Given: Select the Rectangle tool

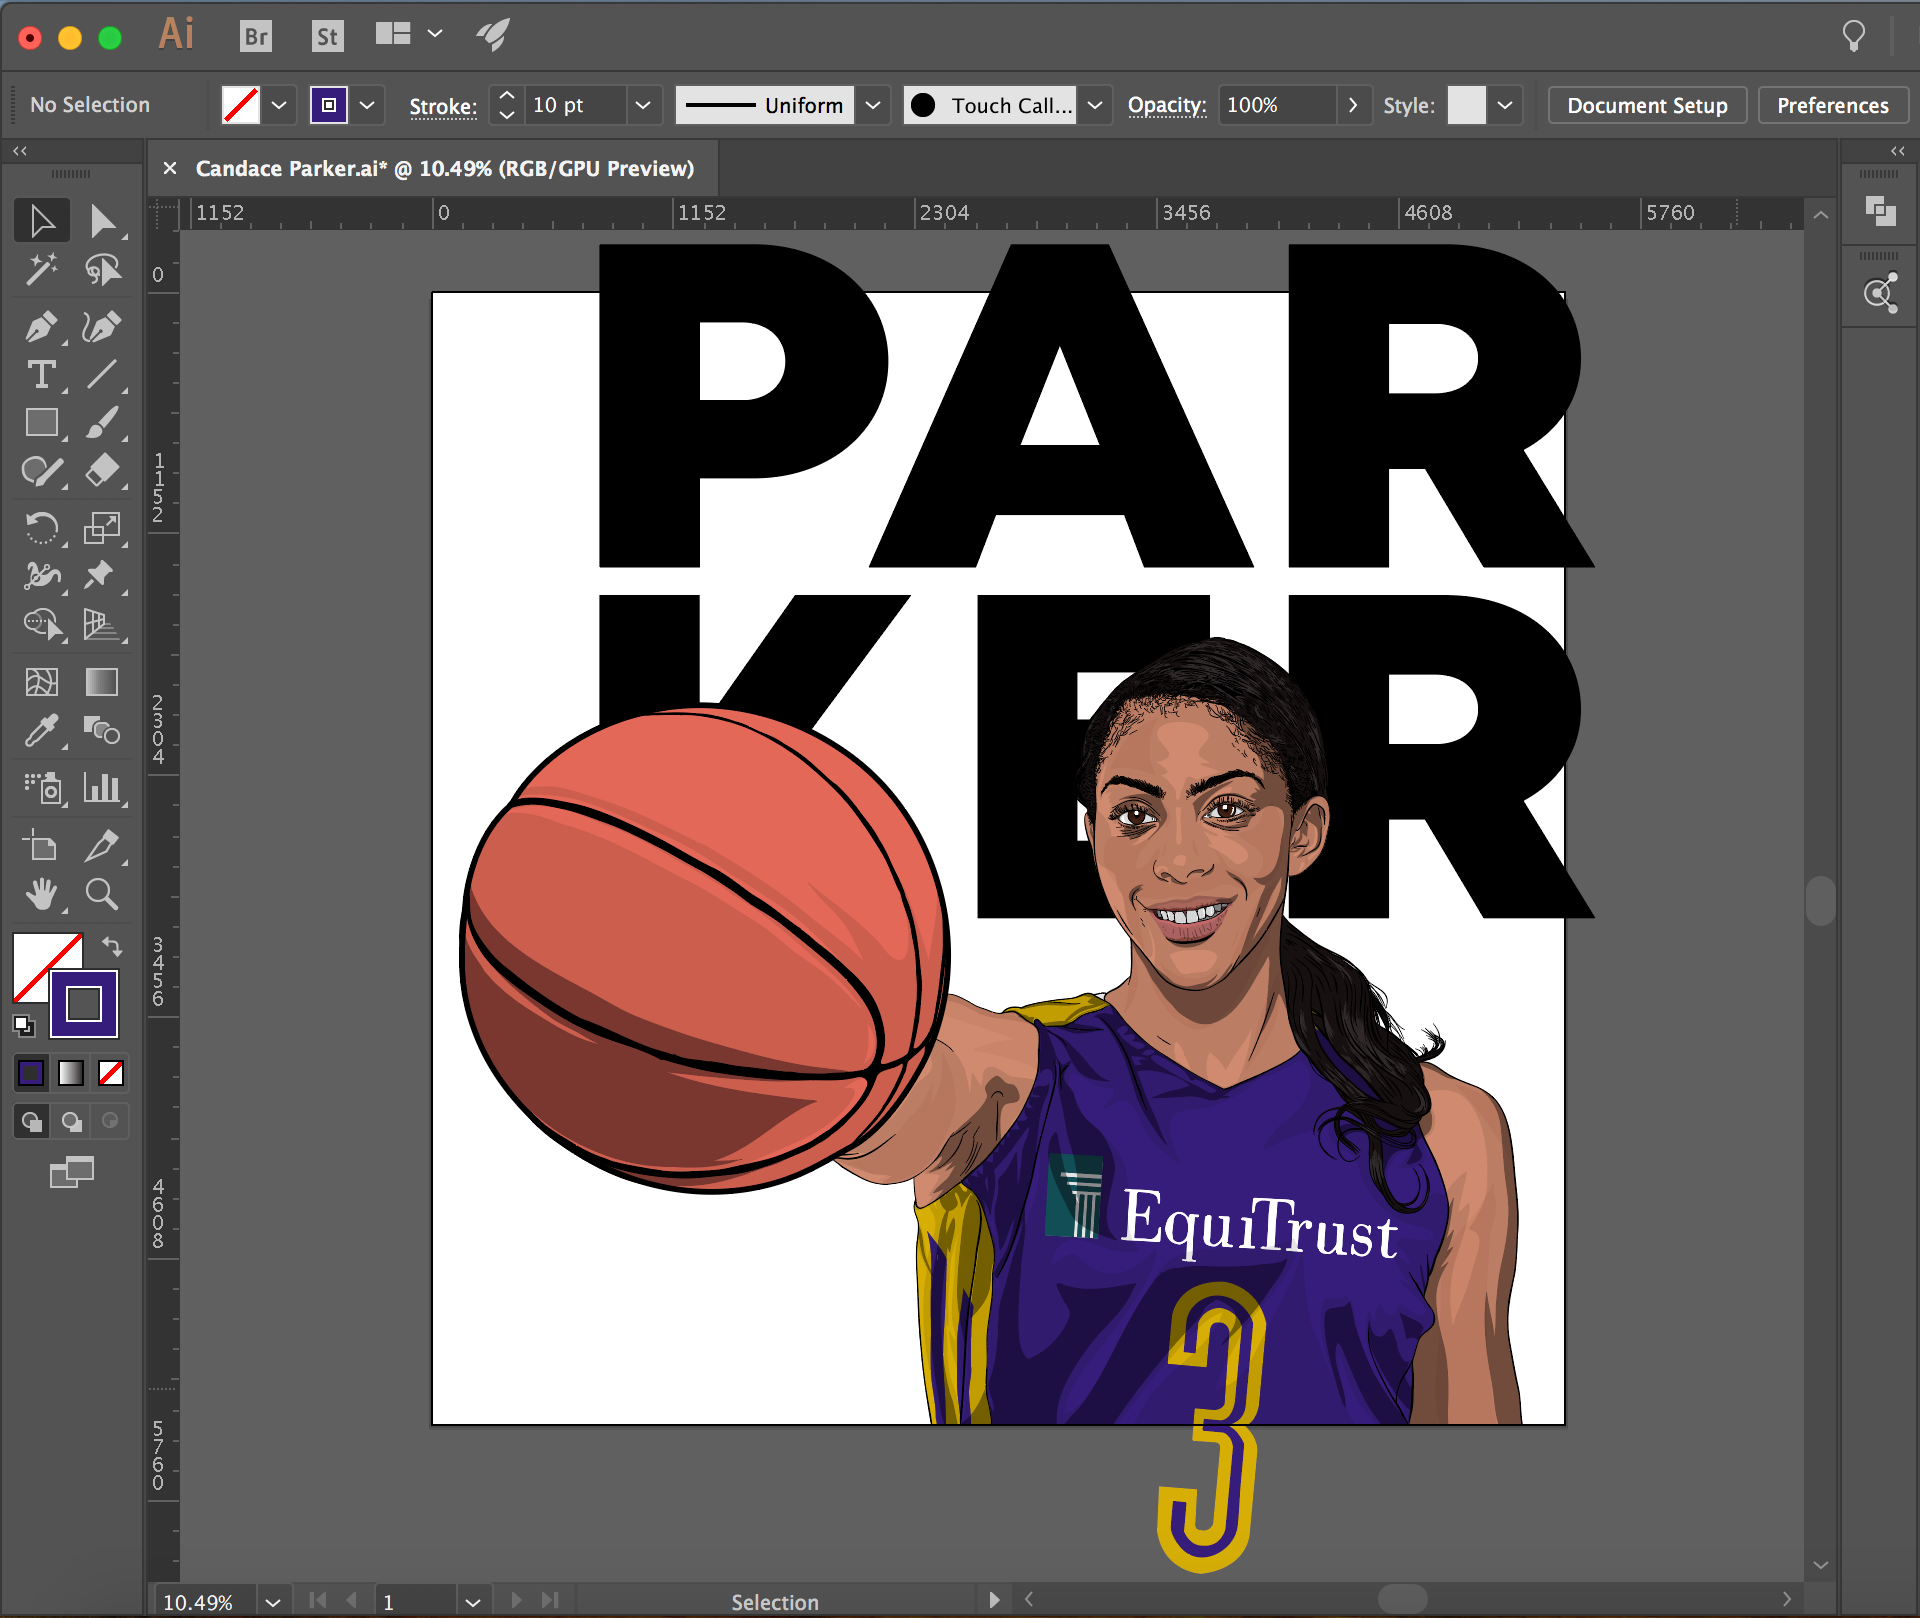Looking at the screenshot, I should 42,423.
